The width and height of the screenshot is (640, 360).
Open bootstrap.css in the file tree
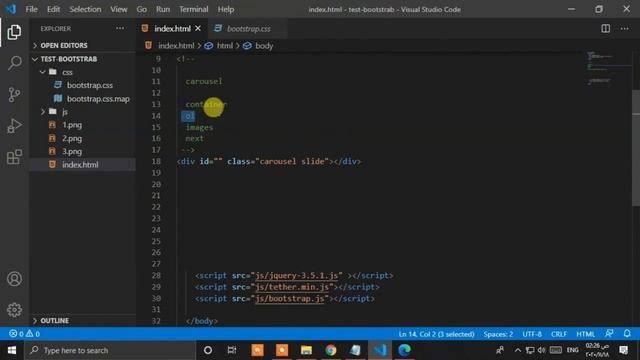tap(90, 85)
